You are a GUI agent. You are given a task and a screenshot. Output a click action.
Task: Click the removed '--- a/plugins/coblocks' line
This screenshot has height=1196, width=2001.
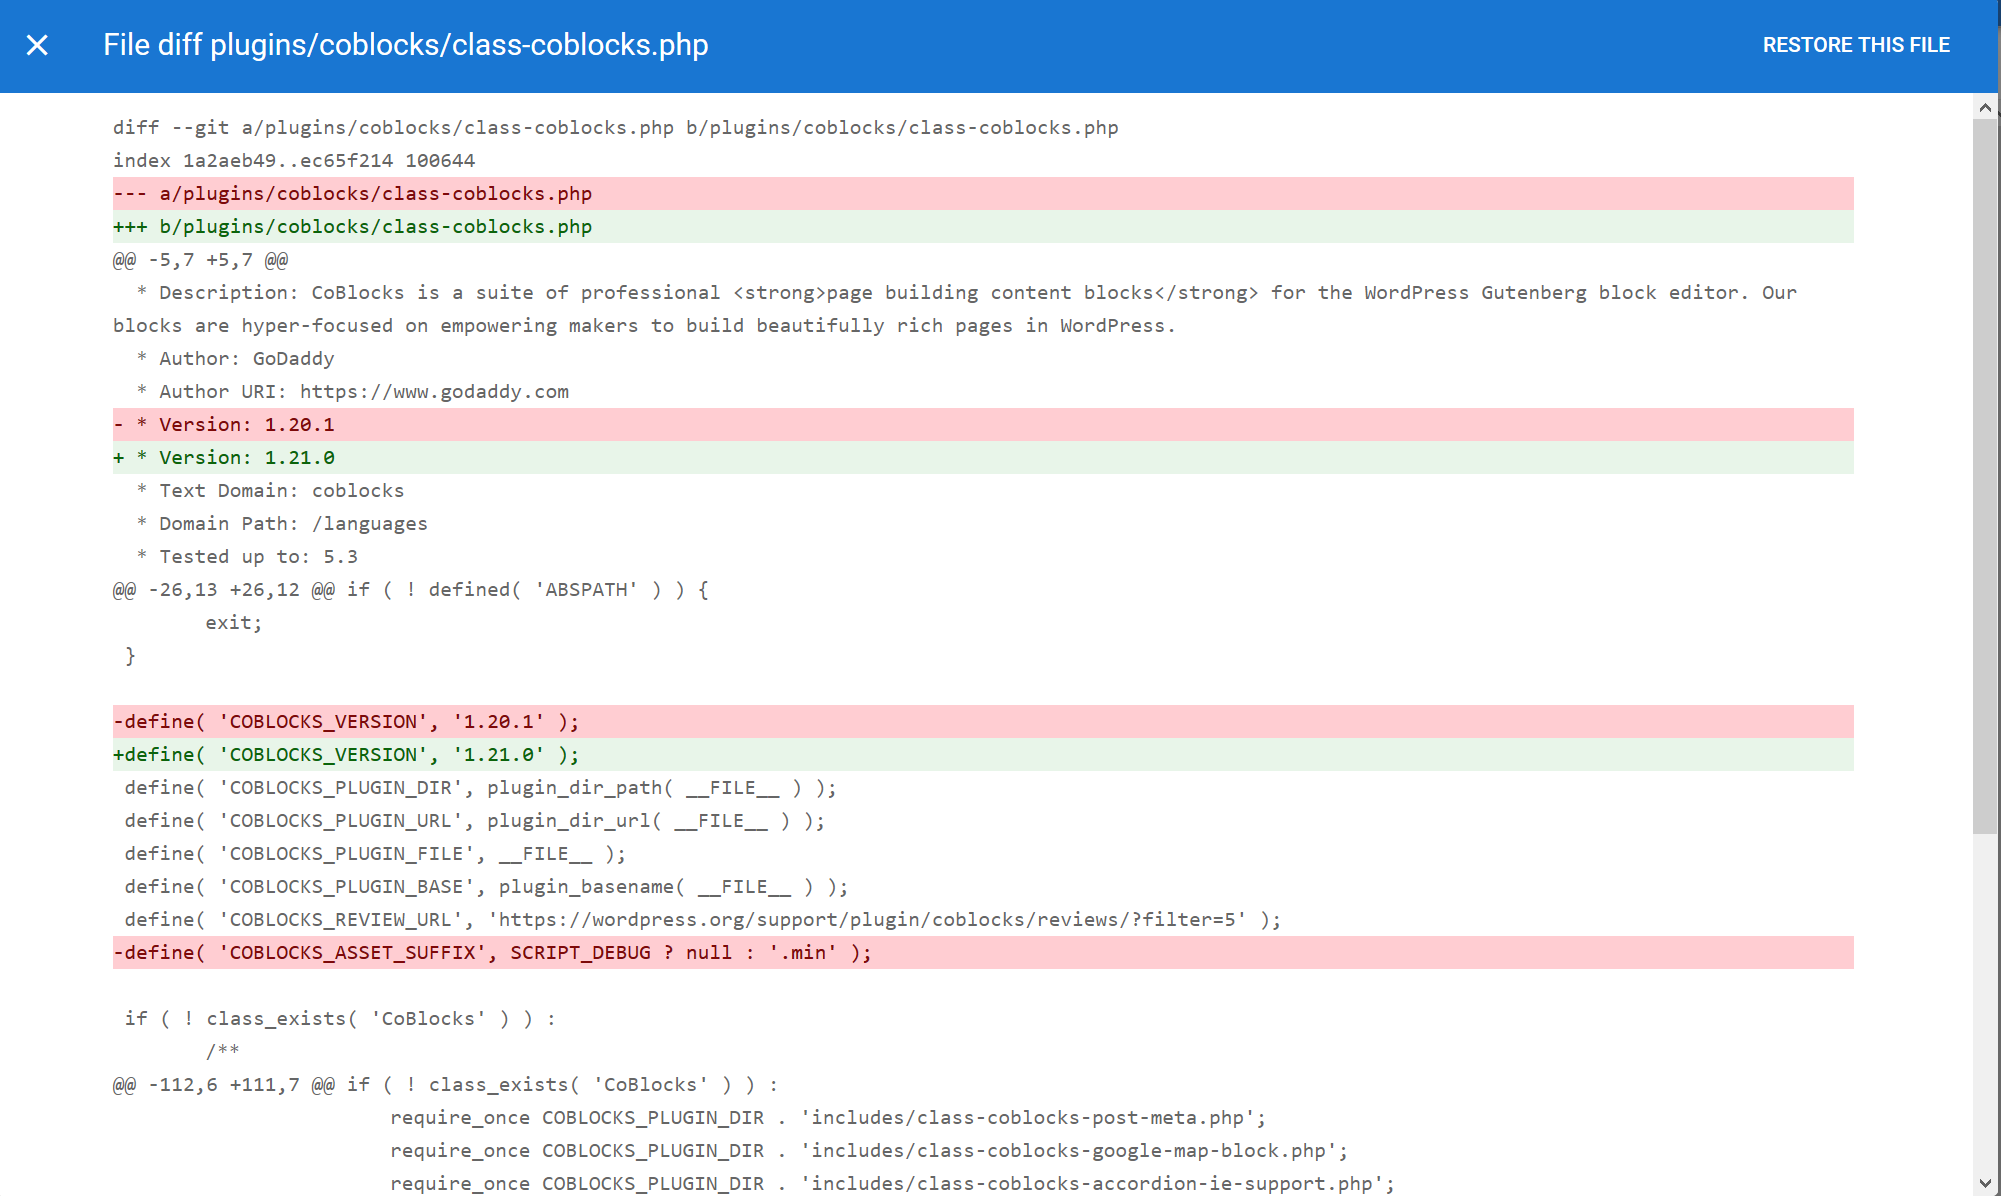coord(983,193)
